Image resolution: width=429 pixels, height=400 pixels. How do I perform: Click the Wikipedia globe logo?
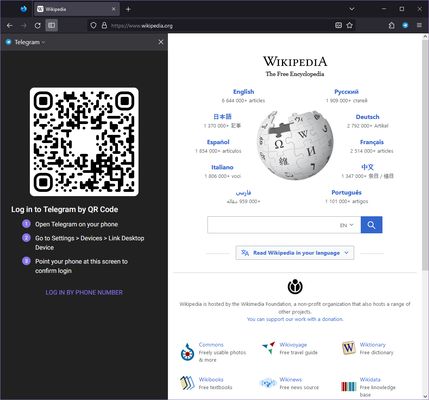pyautogui.click(x=295, y=145)
